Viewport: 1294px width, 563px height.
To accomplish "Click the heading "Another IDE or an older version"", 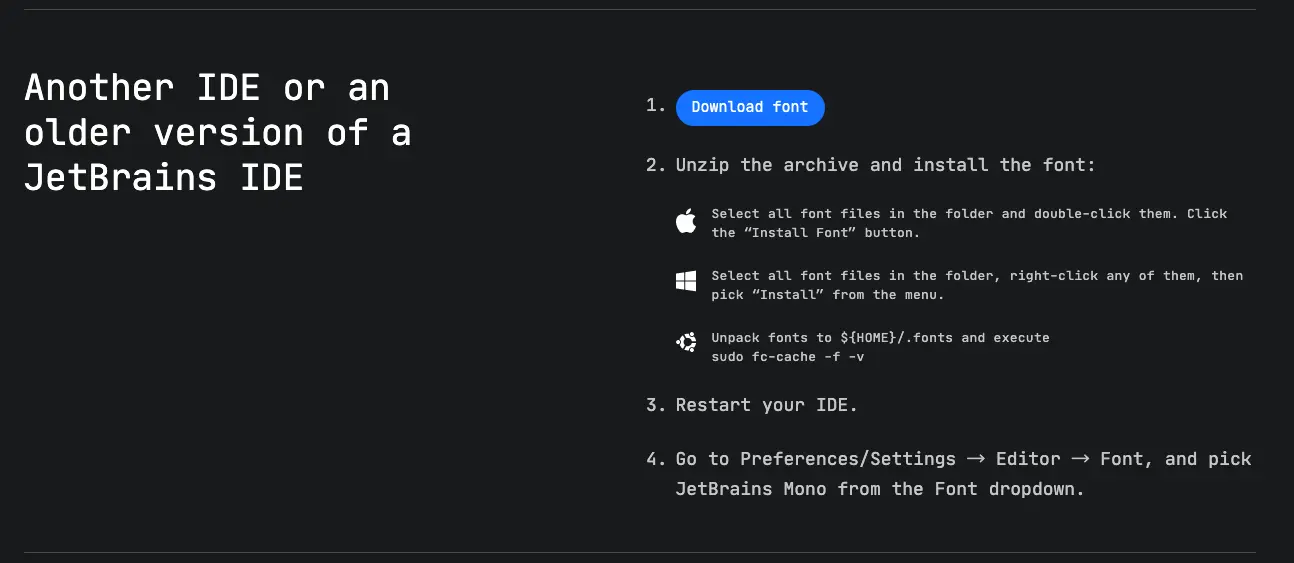I will coord(218,132).
